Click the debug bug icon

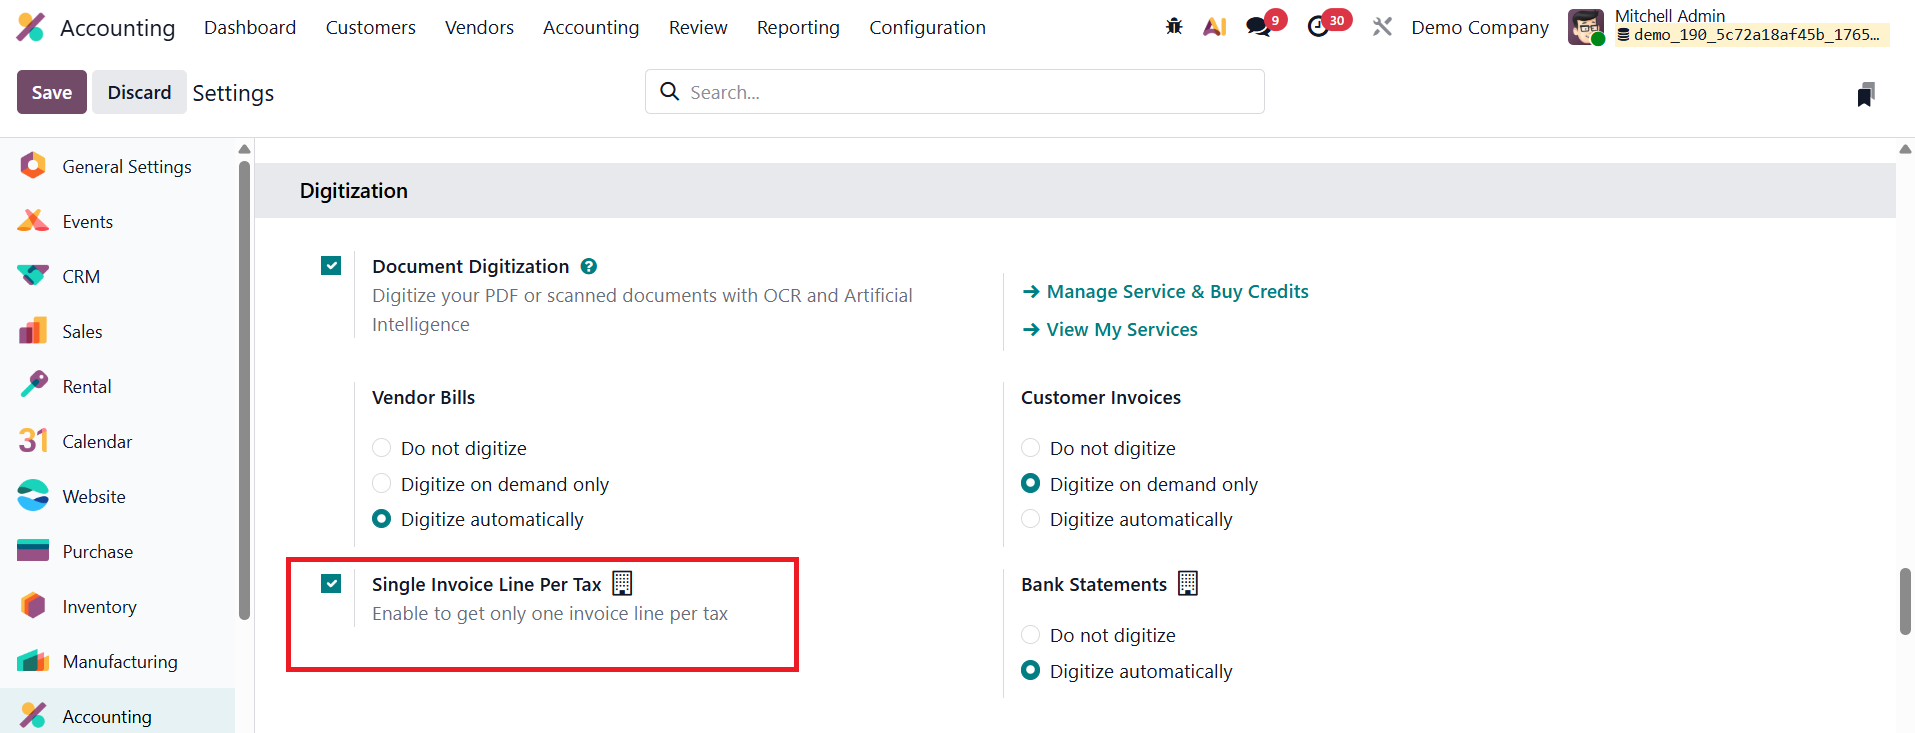1174,27
